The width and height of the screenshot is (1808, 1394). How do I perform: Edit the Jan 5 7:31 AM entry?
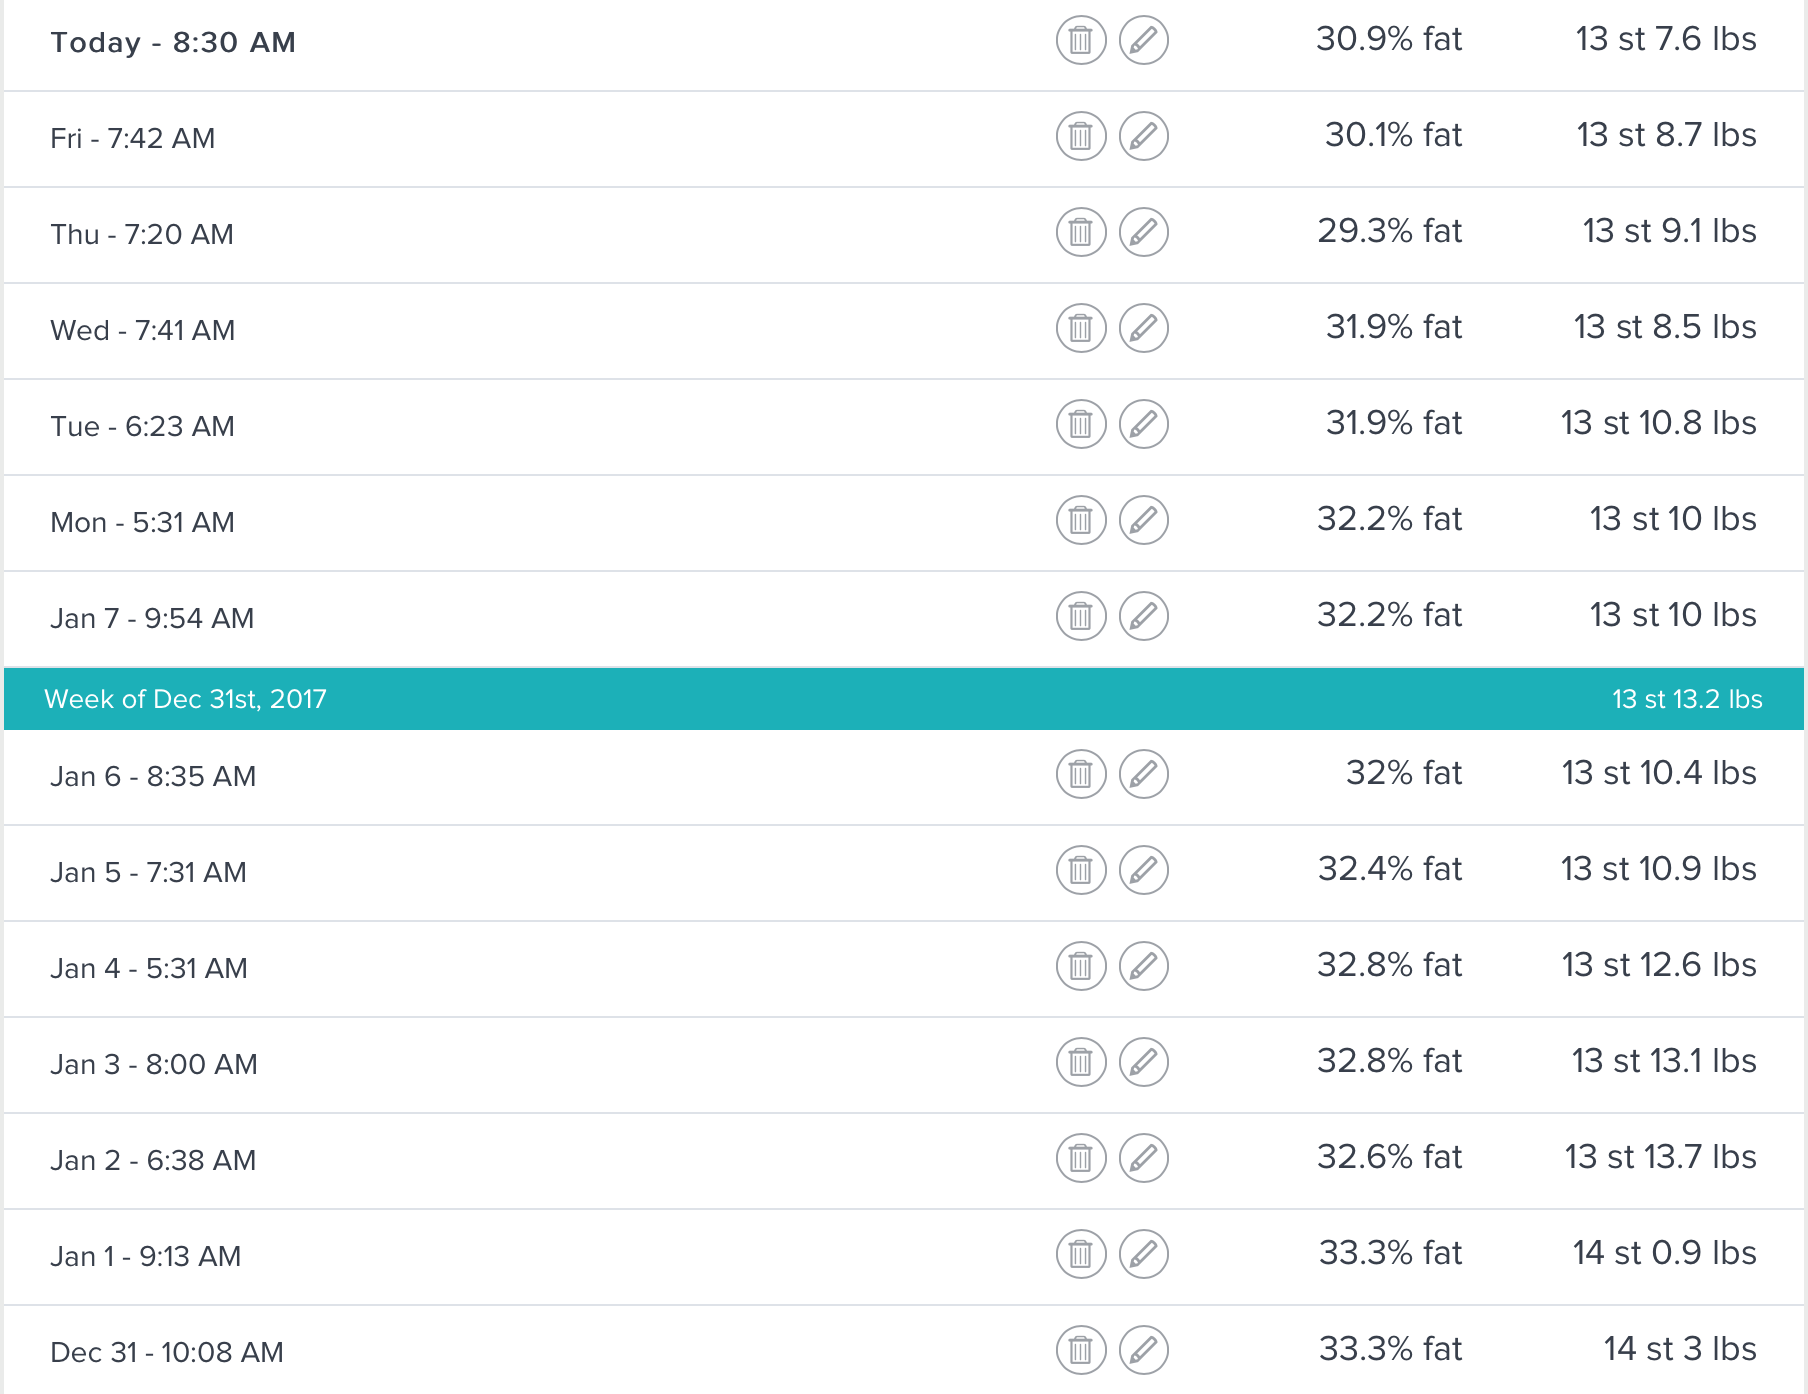(x=1143, y=871)
